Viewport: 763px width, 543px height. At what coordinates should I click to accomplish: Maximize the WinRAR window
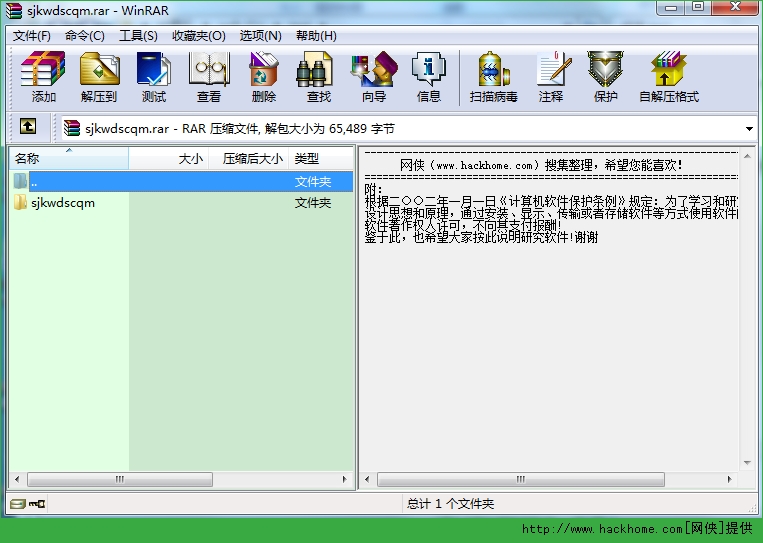tap(698, 7)
